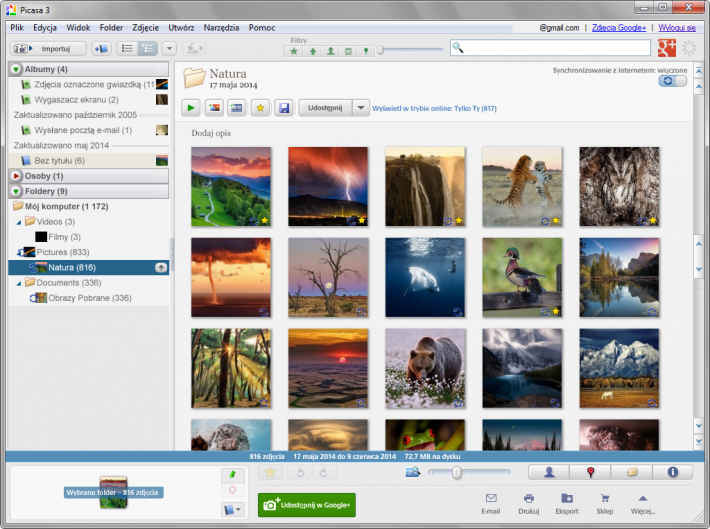Adjust the date range filter slider
Viewport: 710px width, 529px height.
pyautogui.click(x=380, y=50)
